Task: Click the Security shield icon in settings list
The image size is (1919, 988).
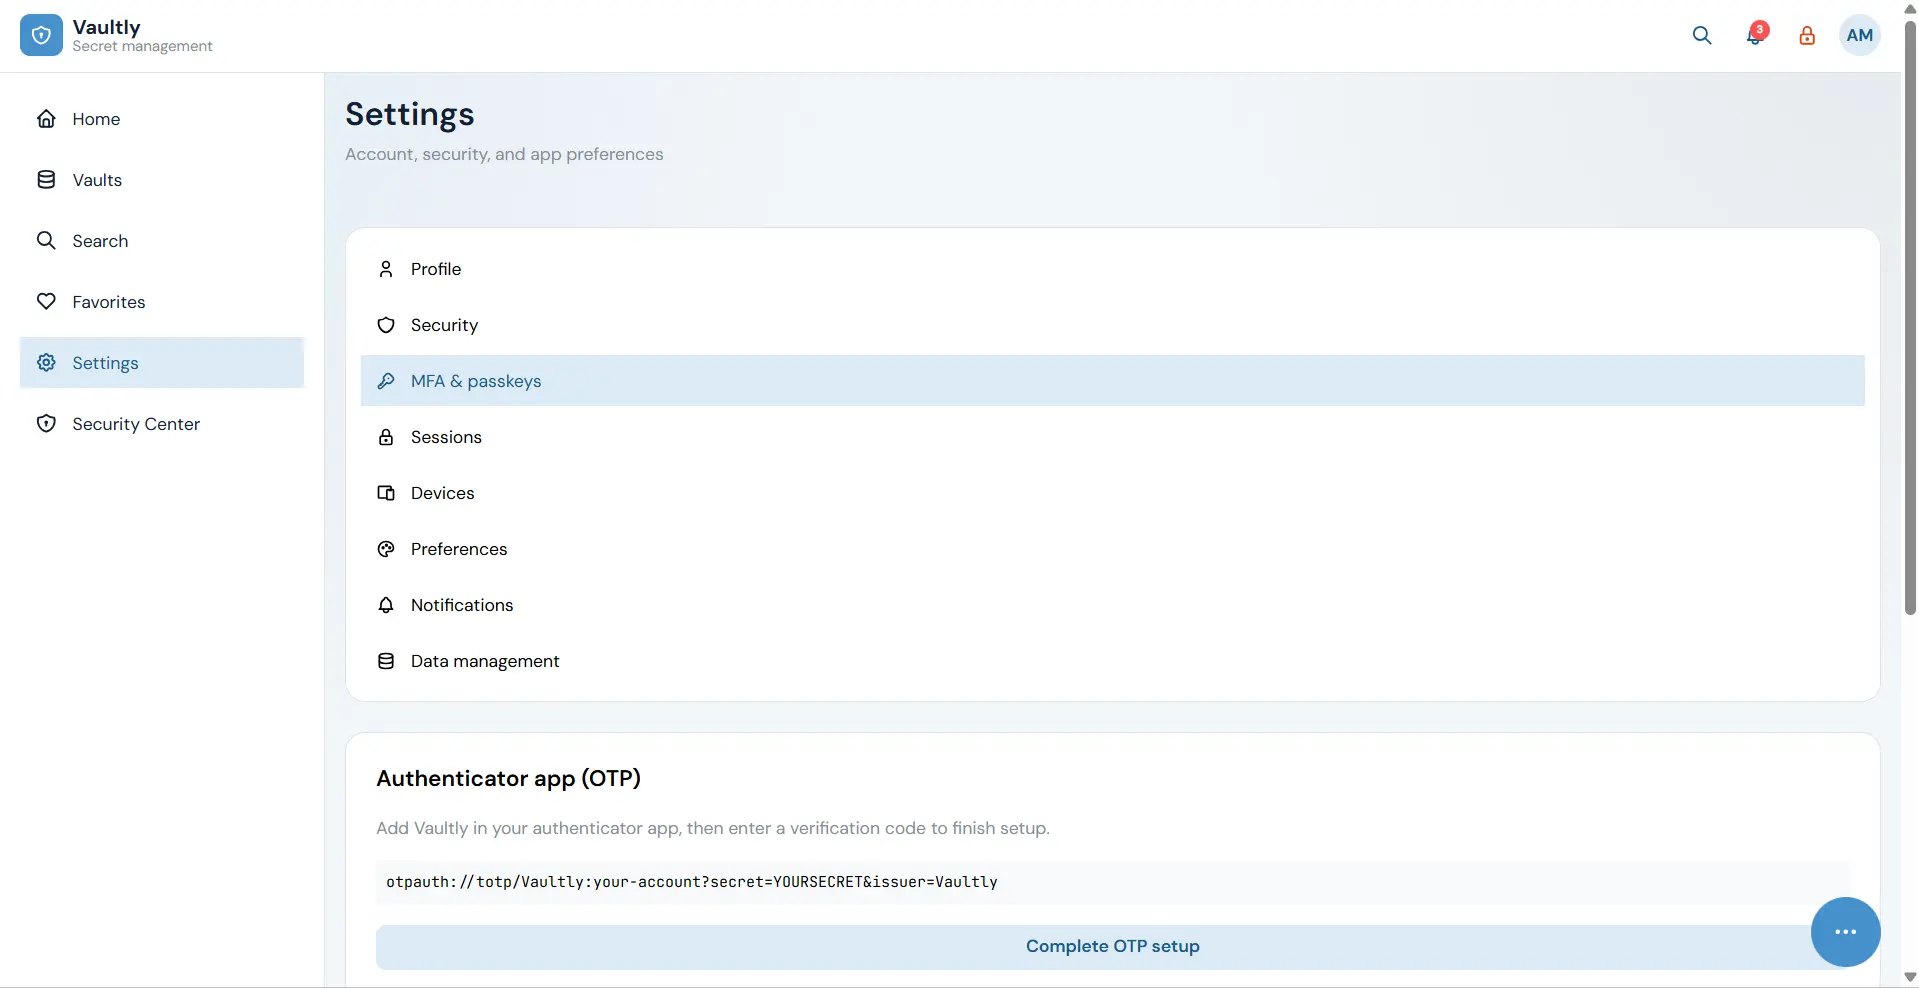Action: (x=386, y=325)
